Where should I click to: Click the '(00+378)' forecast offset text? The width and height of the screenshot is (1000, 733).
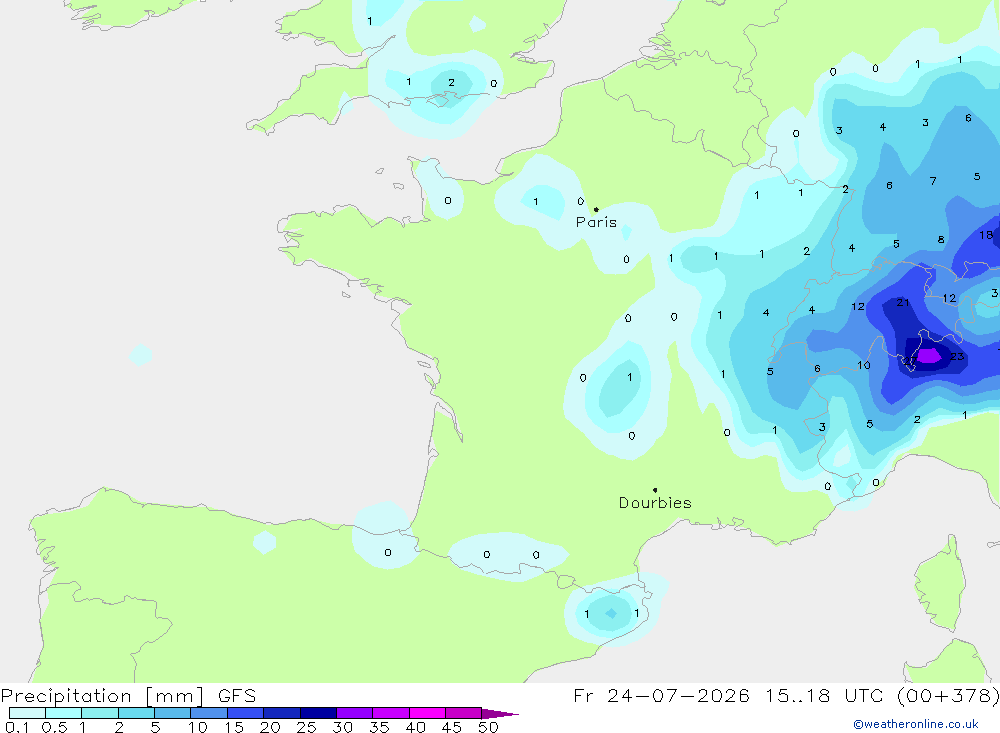click(x=948, y=696)
